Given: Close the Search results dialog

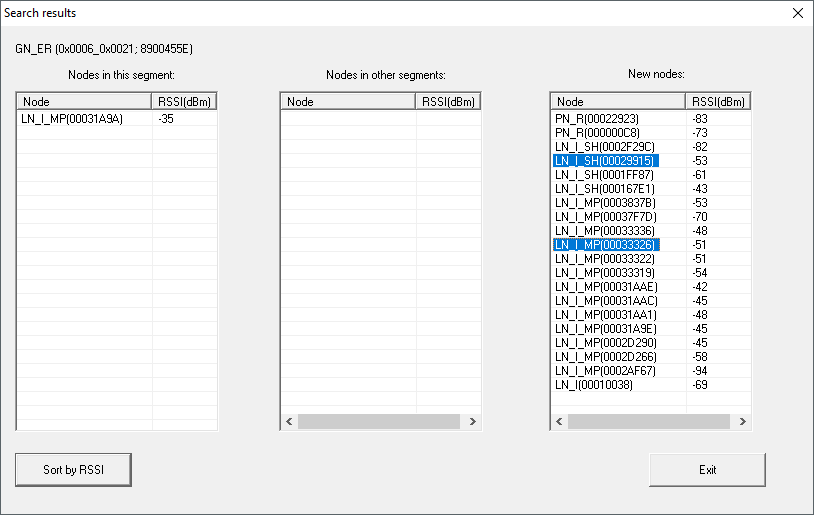Looking at the screenshot, I should point(797,13).
